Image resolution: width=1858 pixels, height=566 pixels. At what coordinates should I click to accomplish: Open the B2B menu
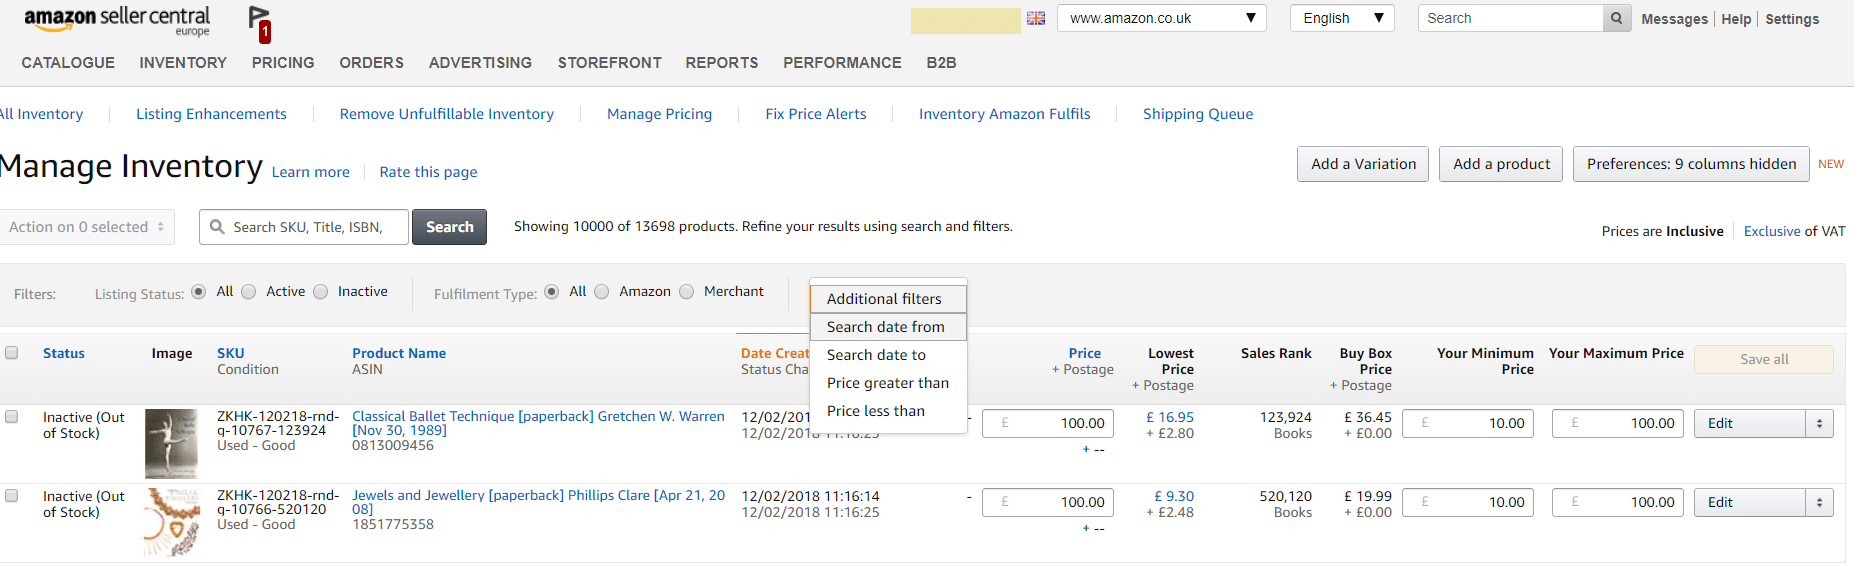941,62
